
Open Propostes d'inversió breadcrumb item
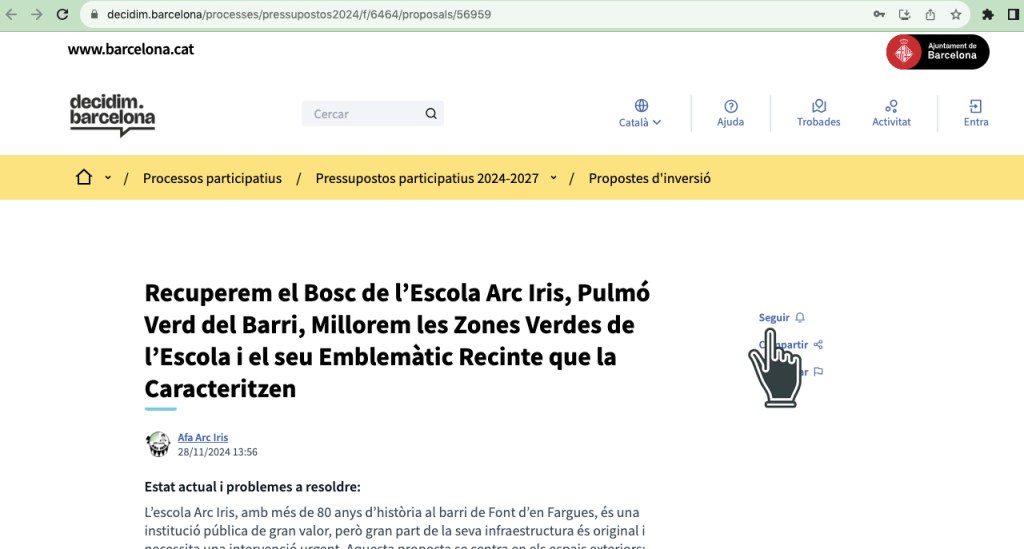(649, 178)
